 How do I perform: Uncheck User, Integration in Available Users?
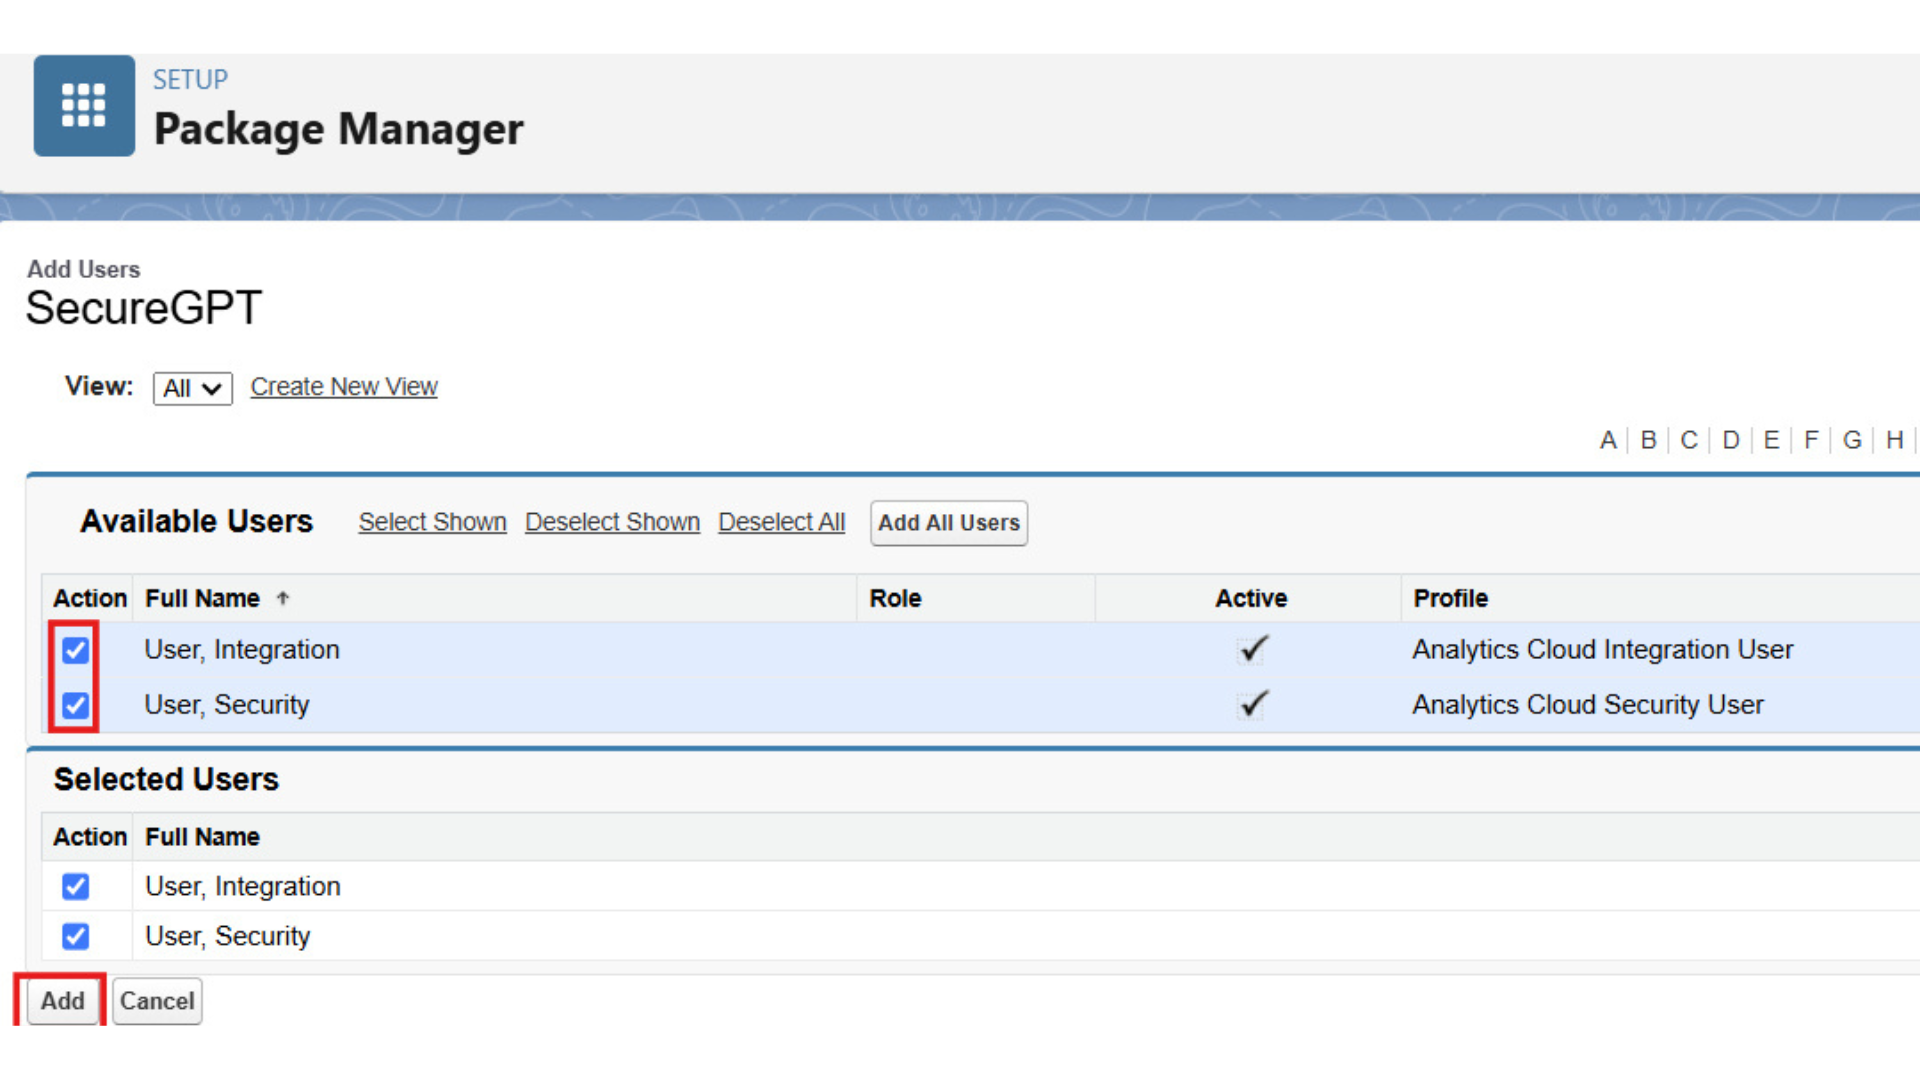pyautogui.click(x=75, y=650)
